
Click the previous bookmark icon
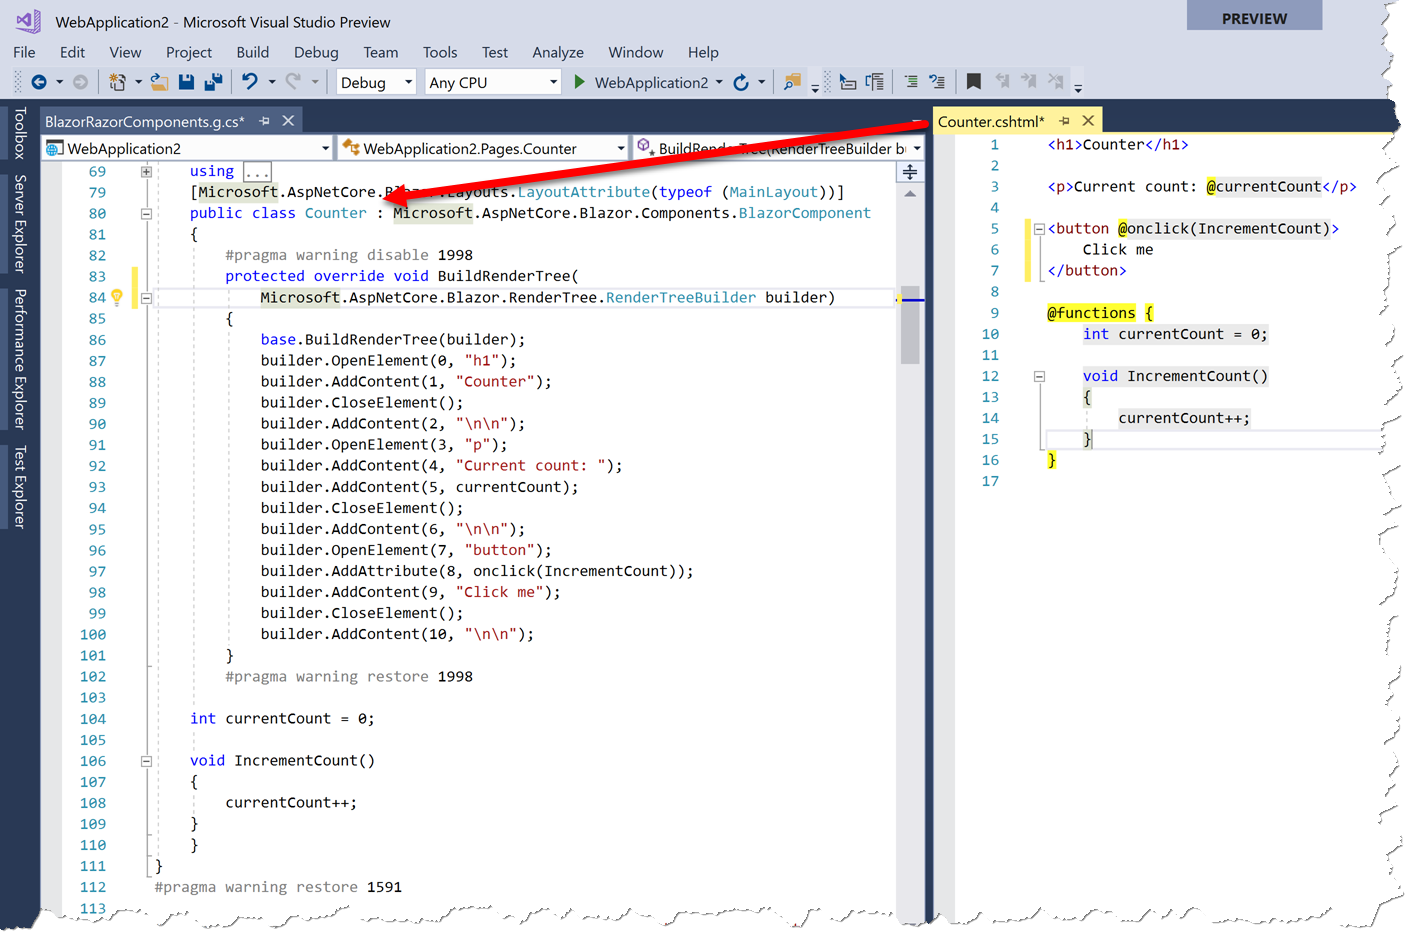tap(1002, 82)
